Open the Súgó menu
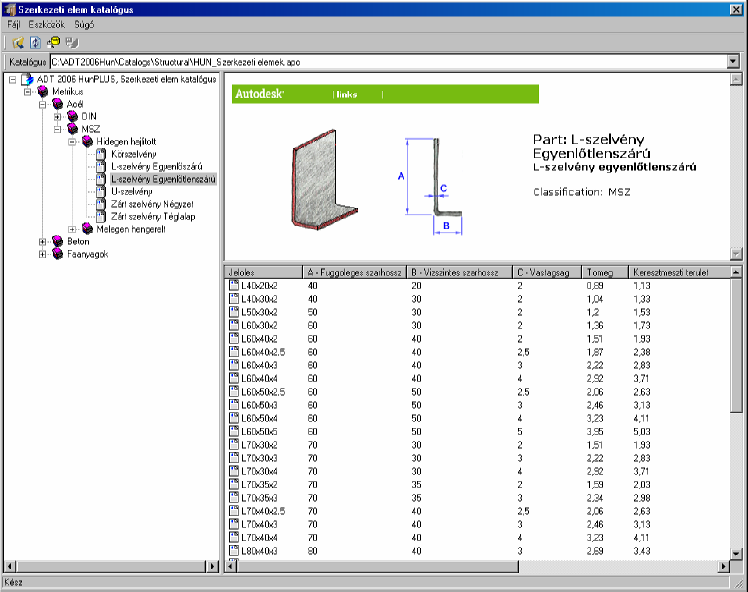Screen dimensions: 748x592 pyautogui.click(x=84, y=24)
